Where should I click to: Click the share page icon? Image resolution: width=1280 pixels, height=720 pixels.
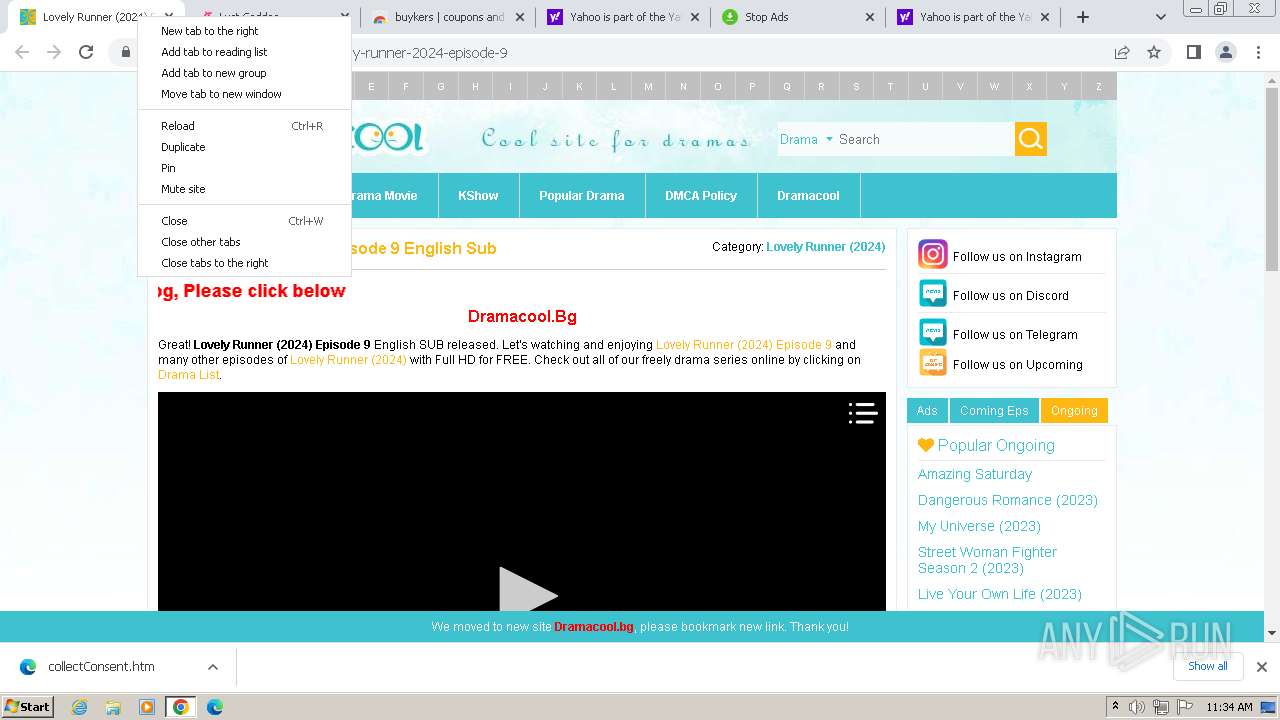coord(1122,52)
